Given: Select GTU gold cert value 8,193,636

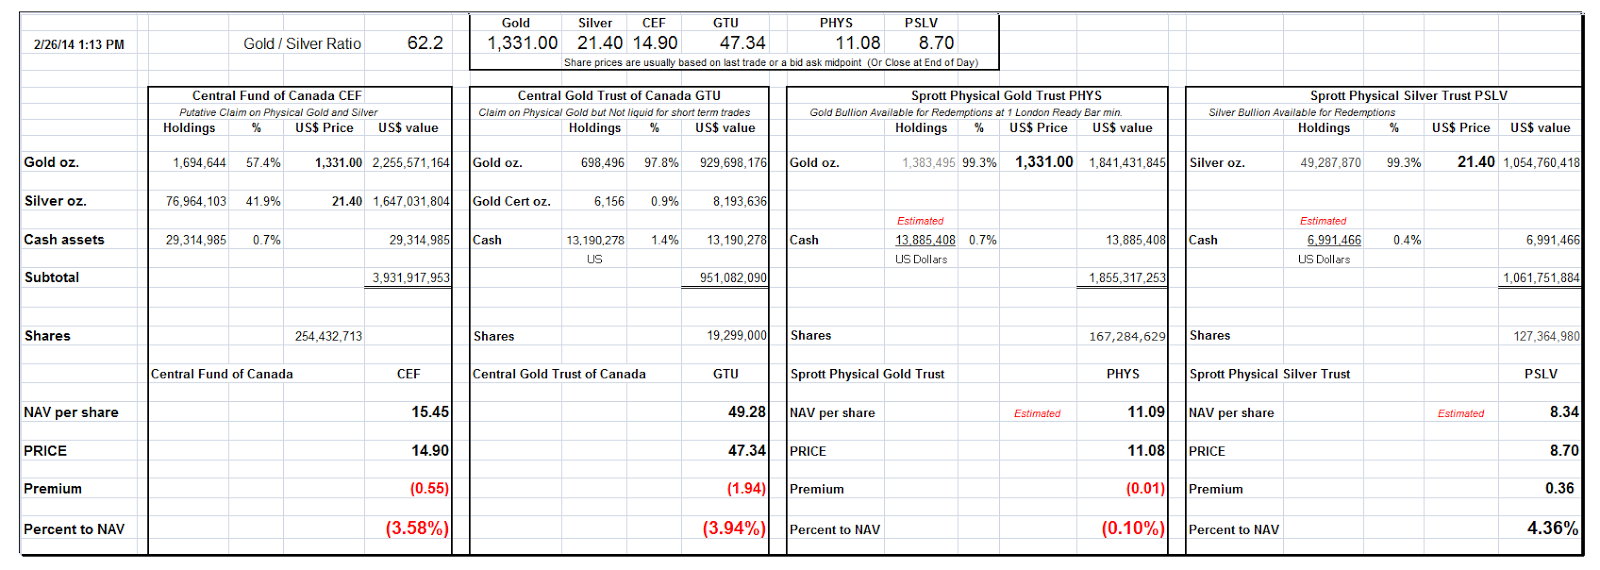Looking at the screenshot, I should click(740, 202).
